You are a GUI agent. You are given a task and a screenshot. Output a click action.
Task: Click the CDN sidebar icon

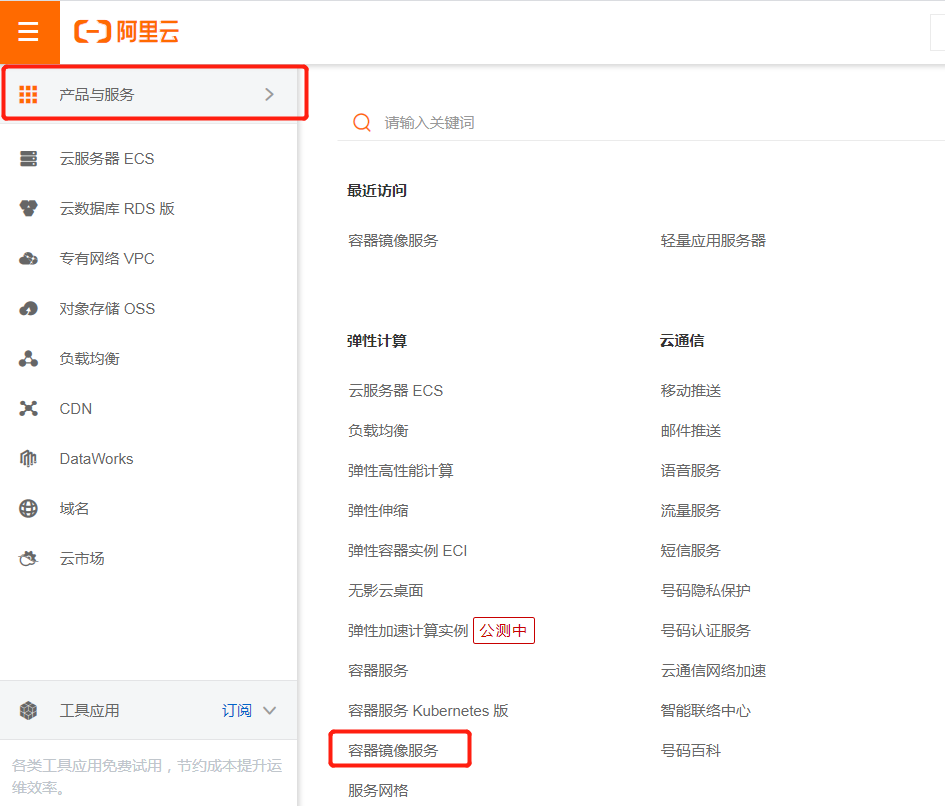28,408
